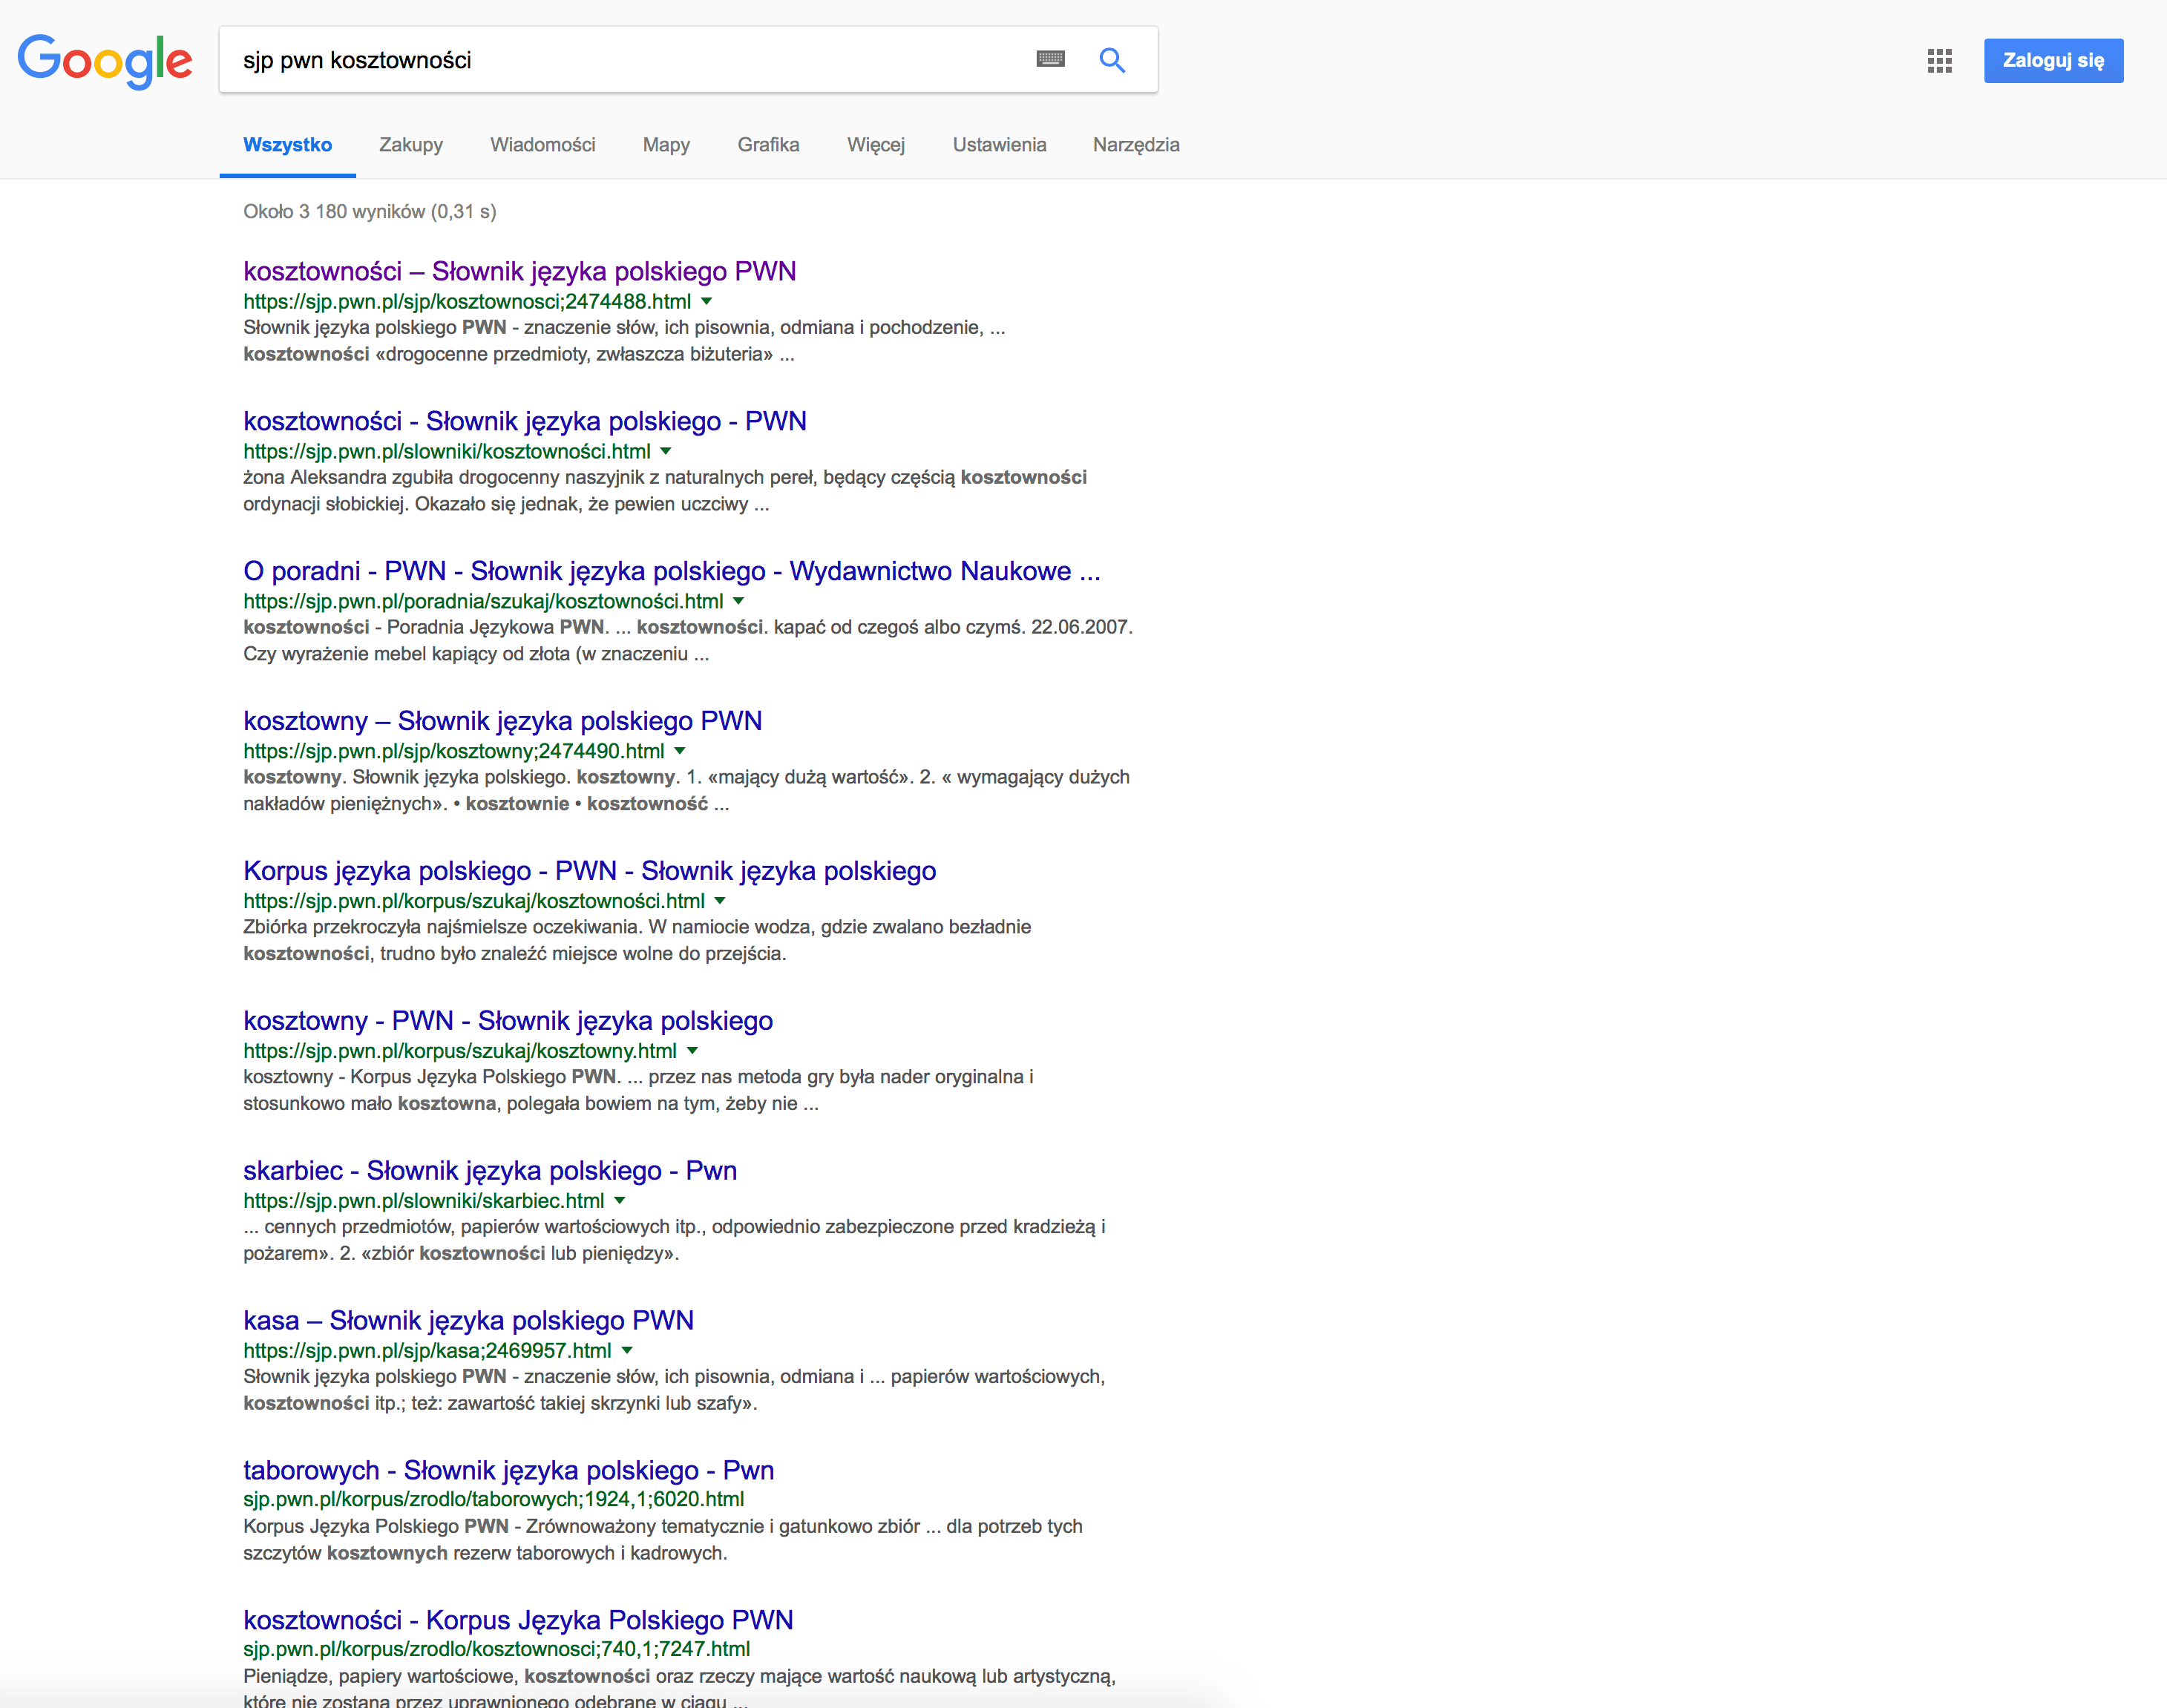Image resolution: width=2167 pixels, height=1708 pixels.
Task: Open result 'kosztowności - Słownik języka polskiego - PWN'
Action: [525, 421]
